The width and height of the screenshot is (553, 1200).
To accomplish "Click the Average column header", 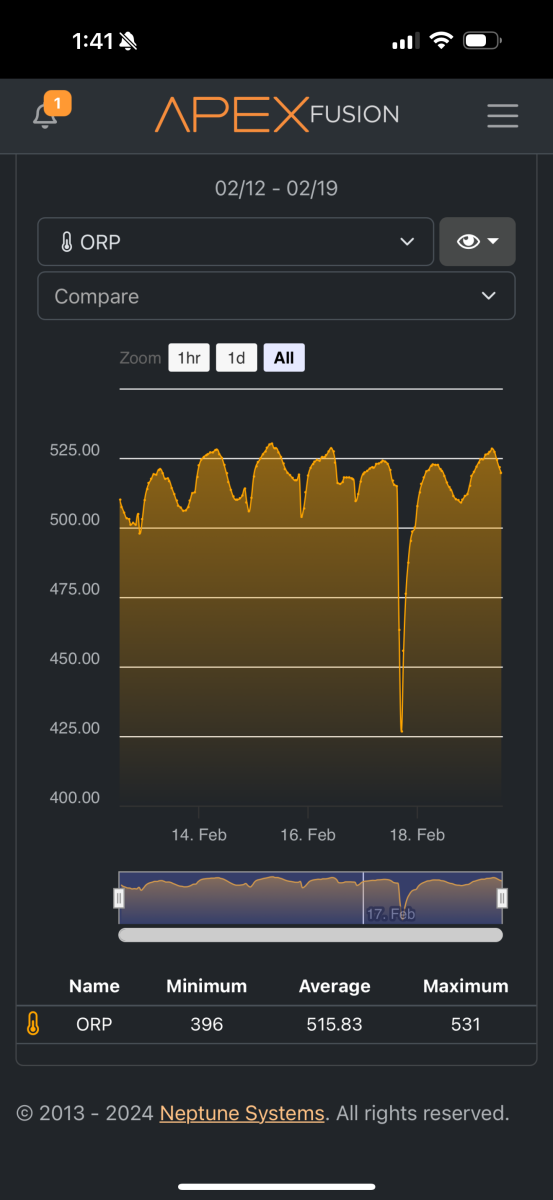I will point(334,986).
